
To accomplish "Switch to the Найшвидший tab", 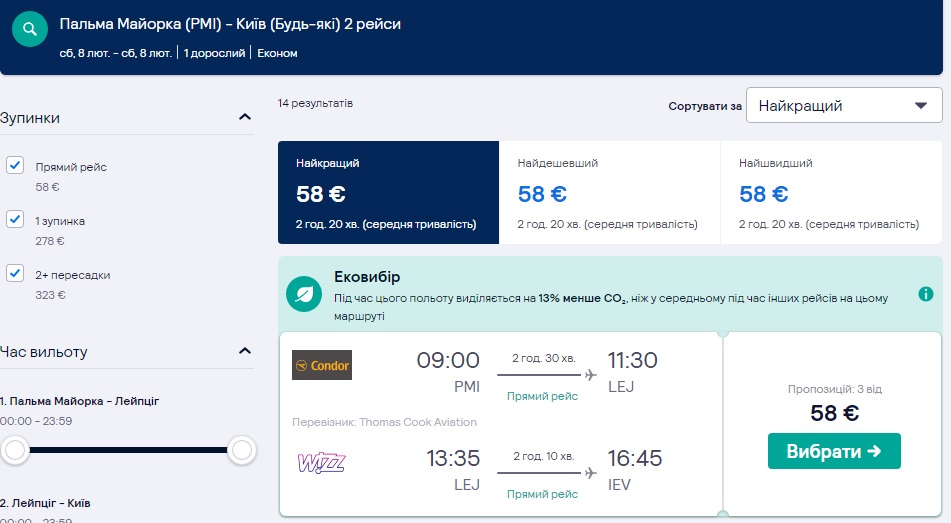I will point(830,192).
